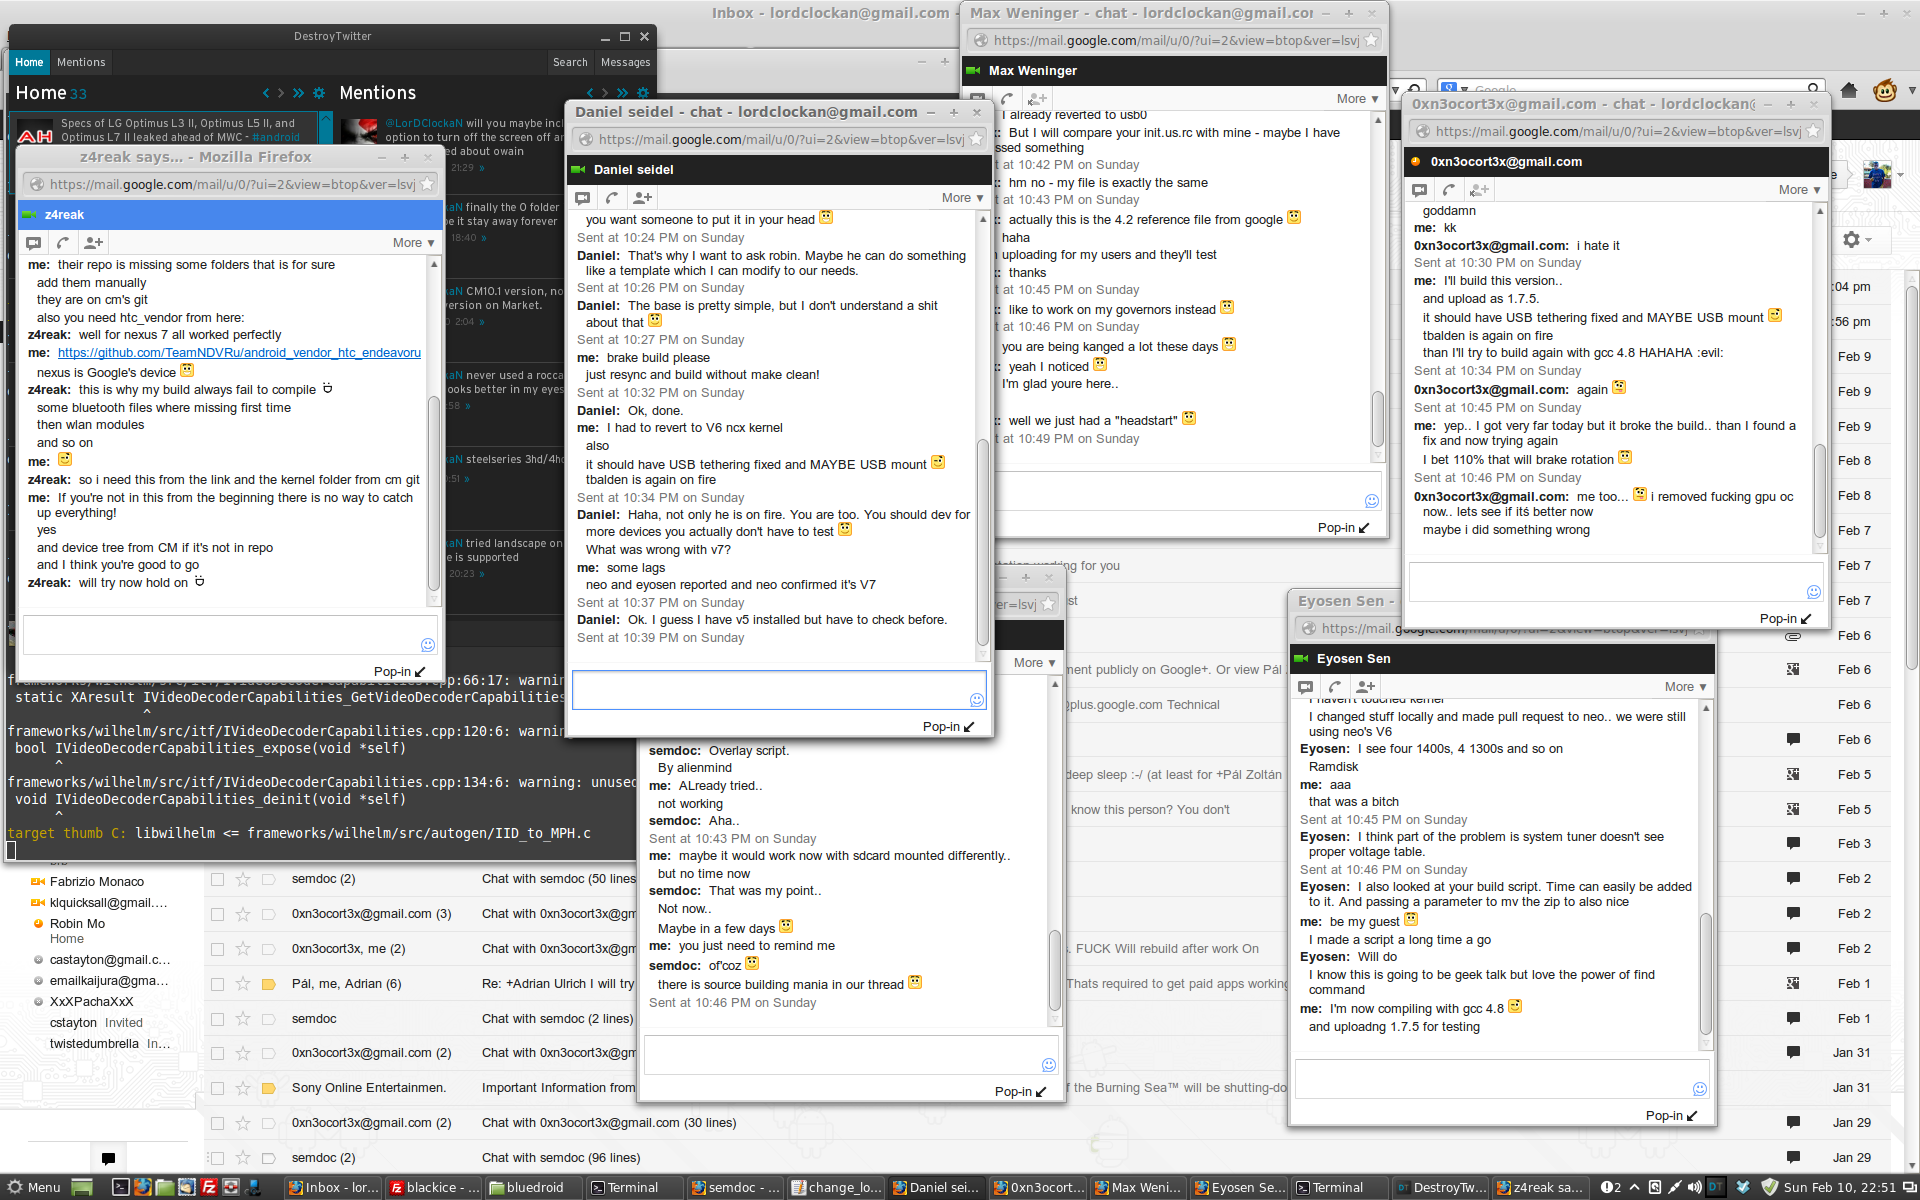Switch to the Mentions tab in DestroyTwitter
This screenshot has width=1920, height=1200.
click(x=81, y=62)
